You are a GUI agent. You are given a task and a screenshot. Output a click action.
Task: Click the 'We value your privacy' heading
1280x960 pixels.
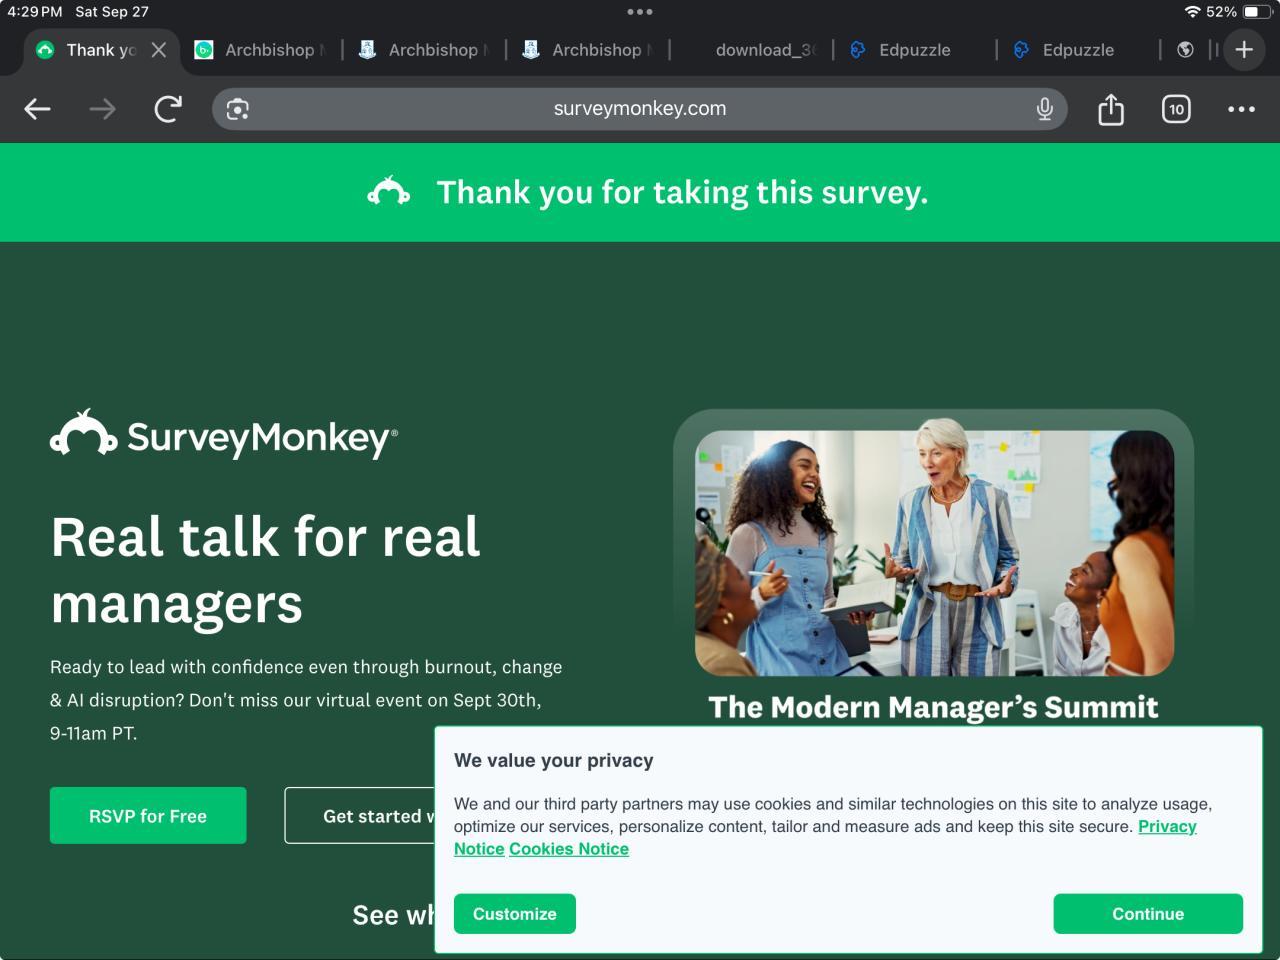(x=554, y=760)
